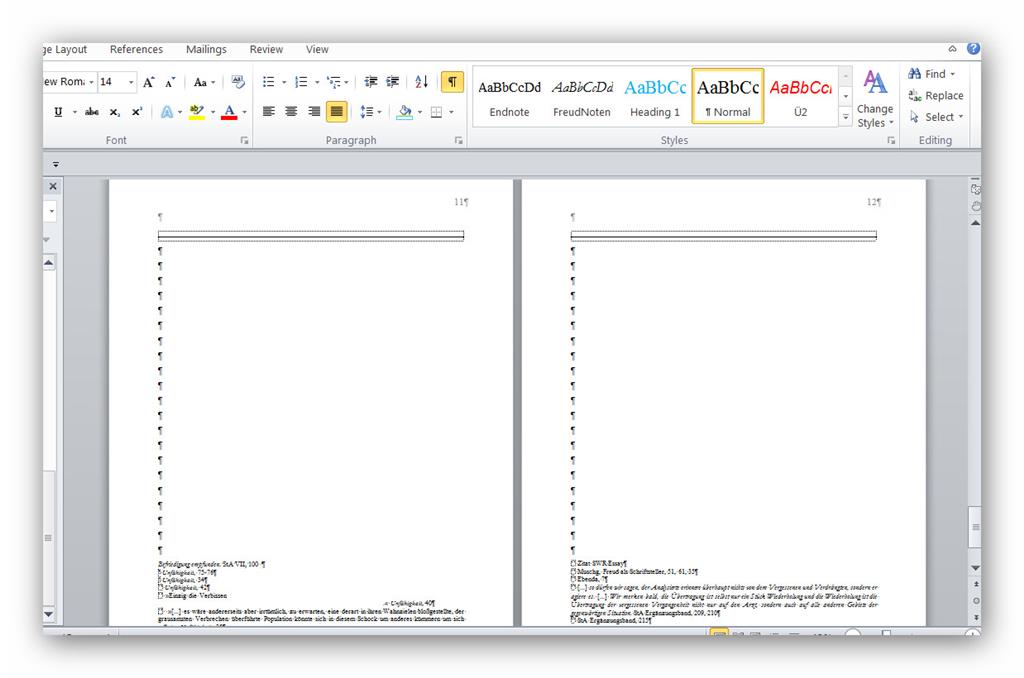This screenshot has width=1024, height=678.
Task: Apply the Endnote style
Action: pos(509,98)
